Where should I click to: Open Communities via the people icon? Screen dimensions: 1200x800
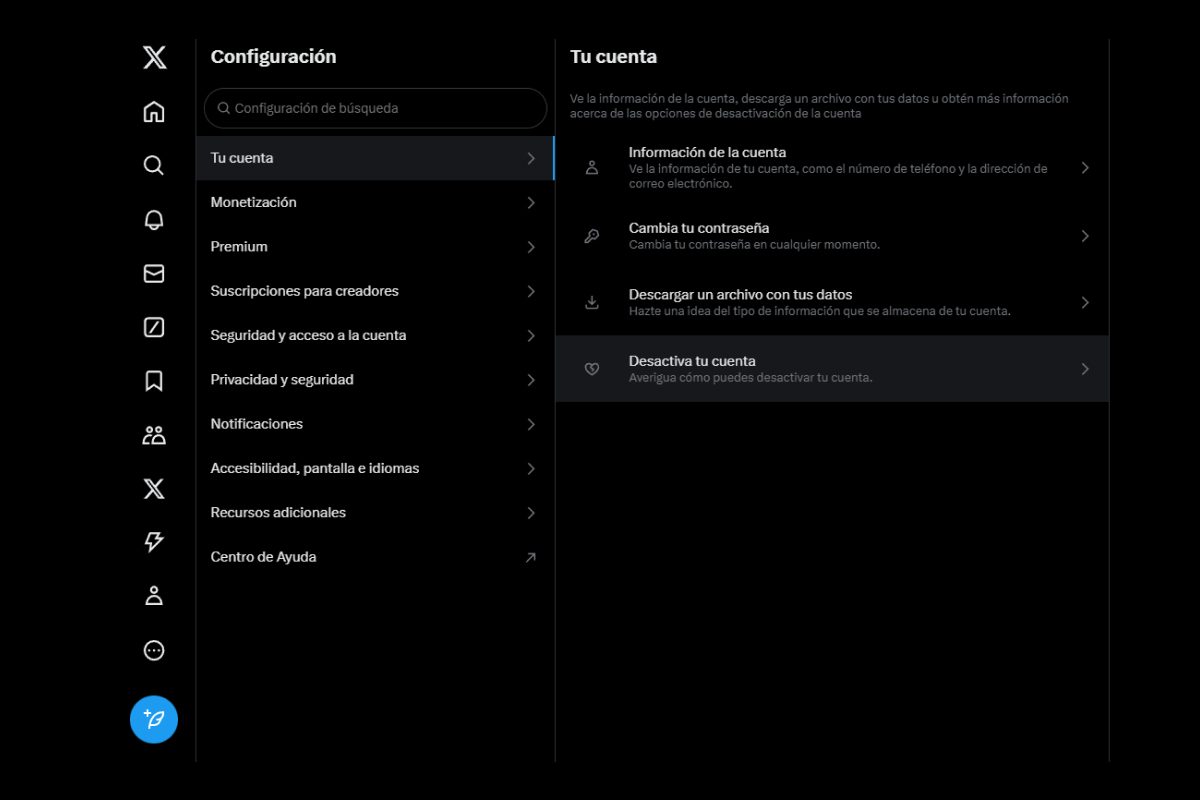(x=153, y=435)
